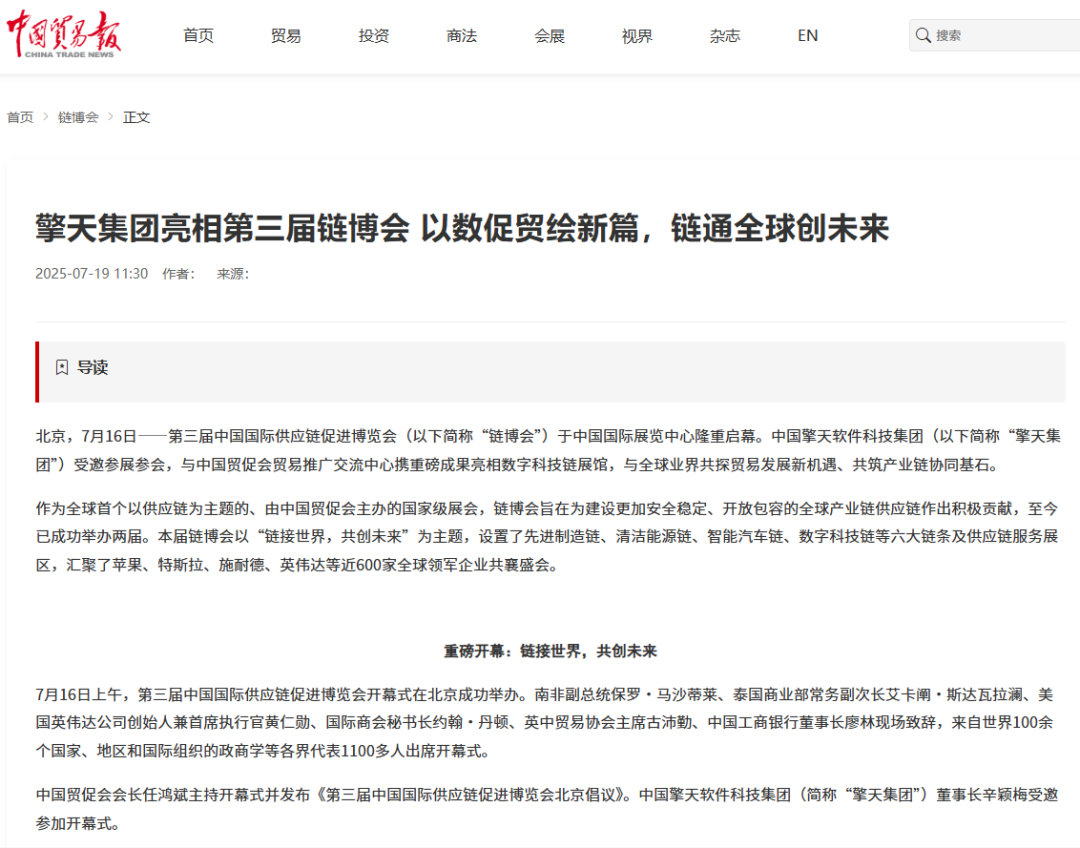Click the article headline 擎天集团亮相第三届链博会
The image size is (1080, 848).
click(x=462, y=228)
